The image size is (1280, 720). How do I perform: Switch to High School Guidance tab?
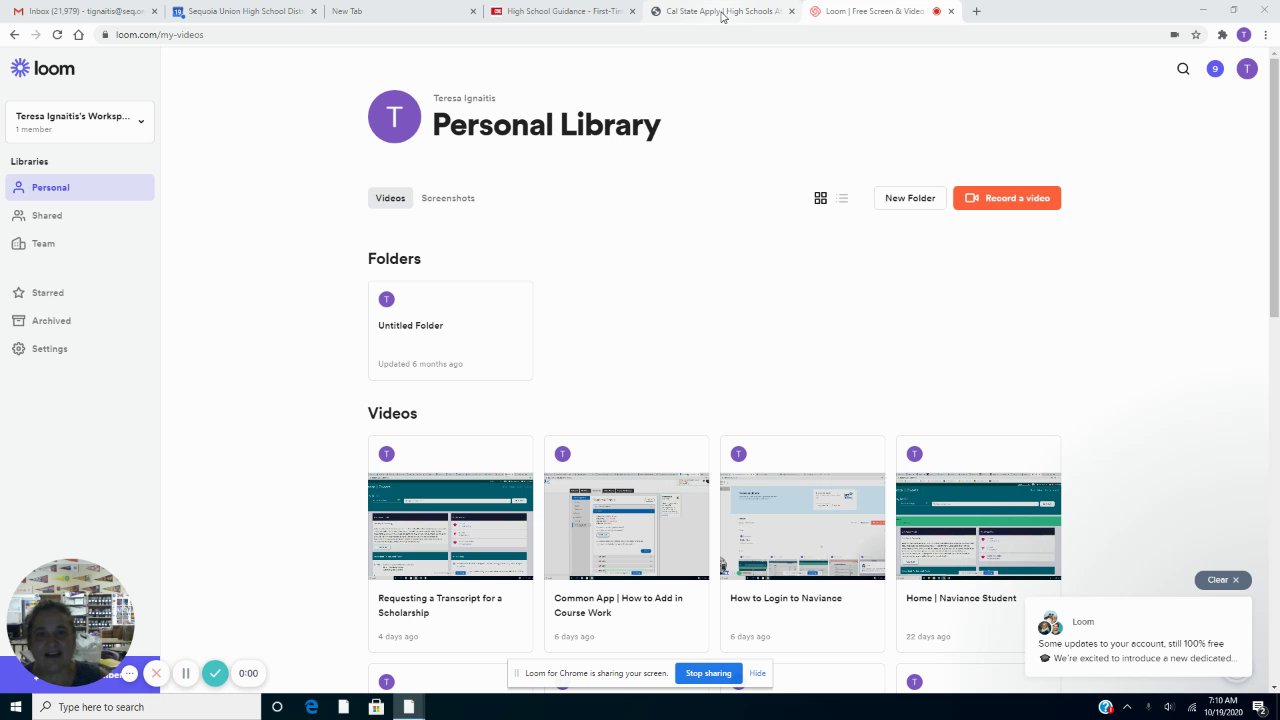pos(563,11)
